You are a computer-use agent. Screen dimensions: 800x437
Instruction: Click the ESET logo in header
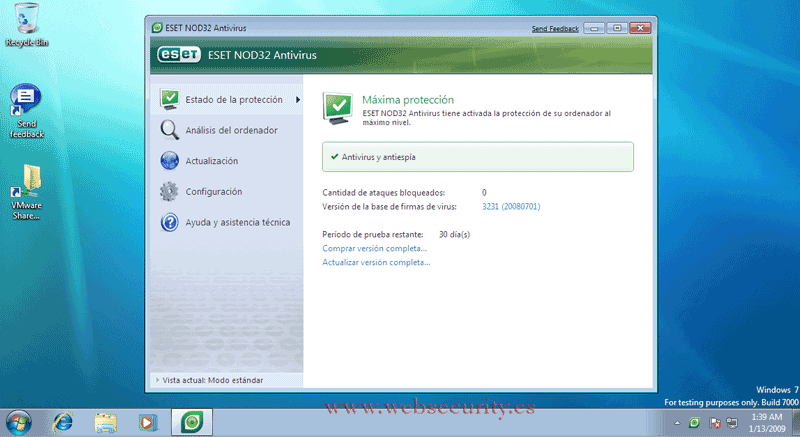coord(179,55)
